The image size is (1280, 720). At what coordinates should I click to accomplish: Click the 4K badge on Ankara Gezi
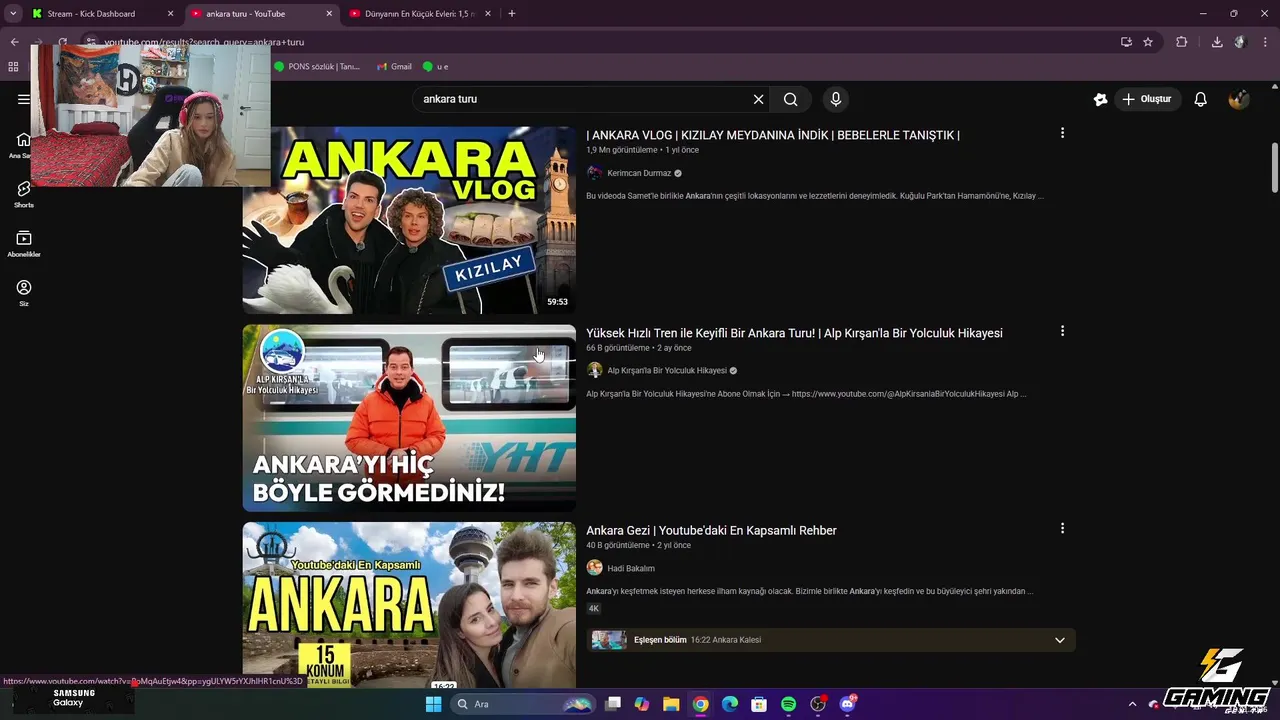[x=594, y=608]
